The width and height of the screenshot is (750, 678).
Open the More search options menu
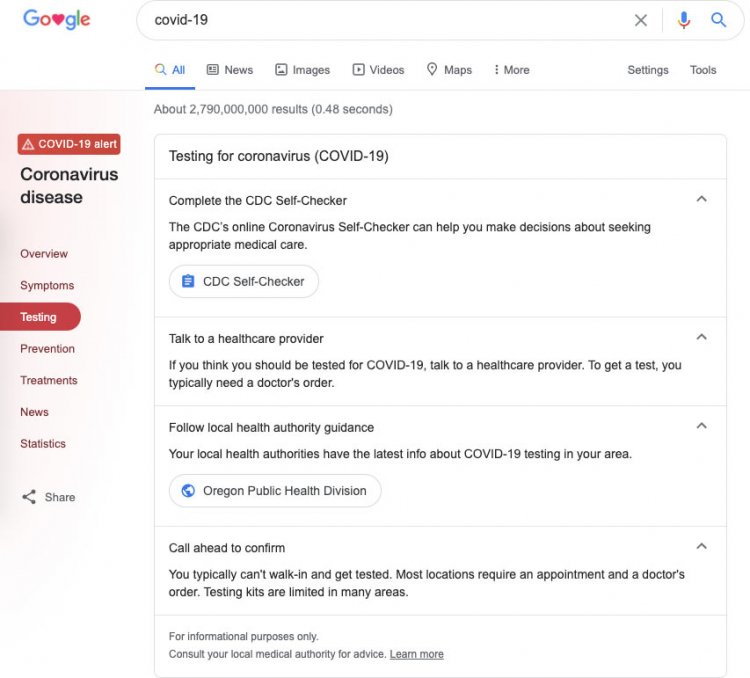(511, 70)
